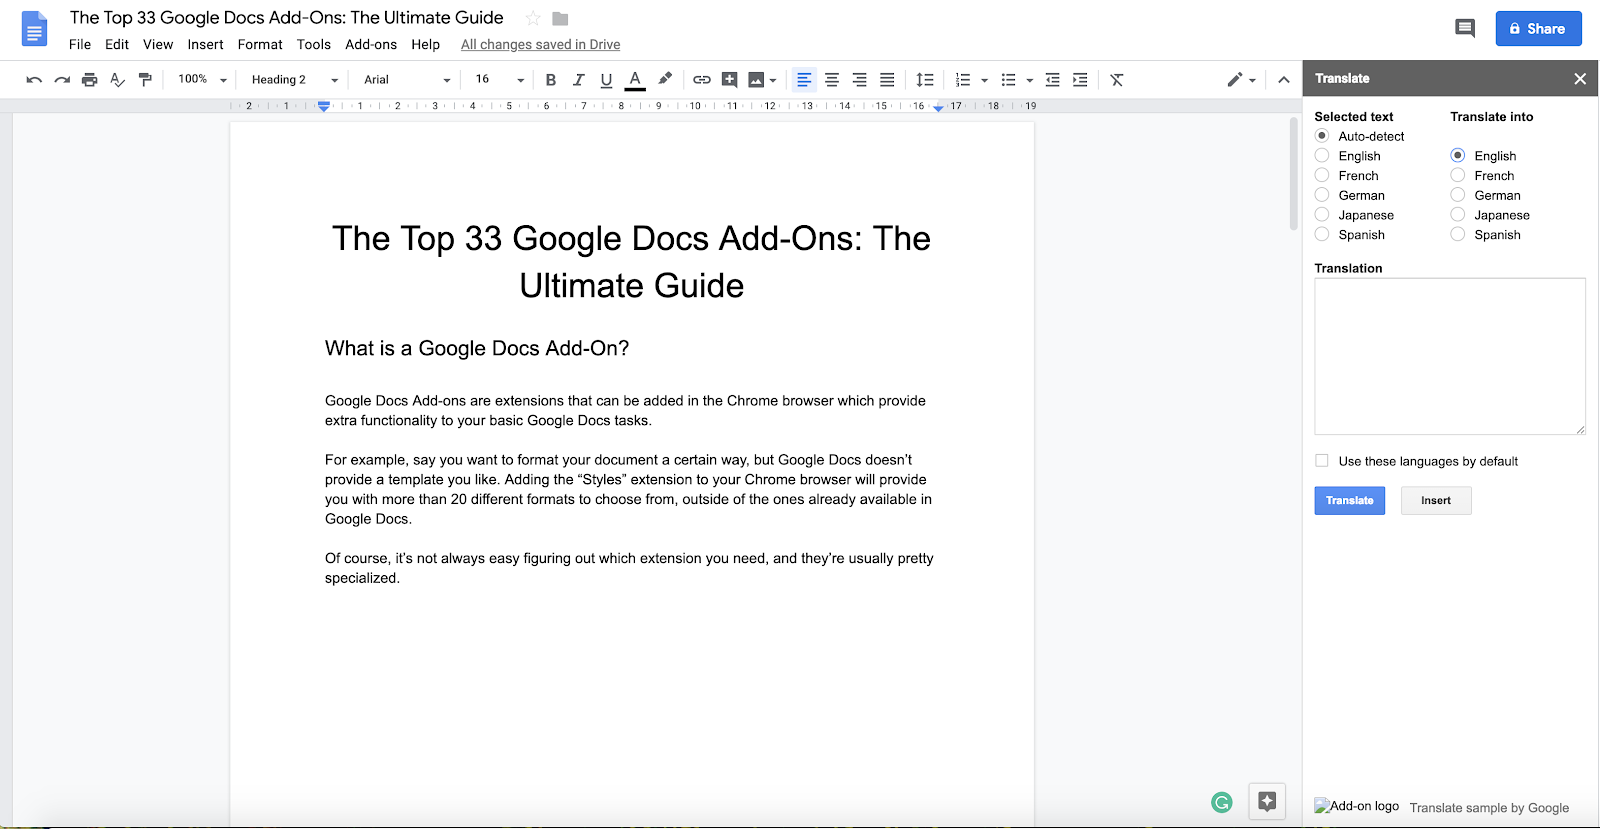Select Spanish under Translate into

[1458, 234]
